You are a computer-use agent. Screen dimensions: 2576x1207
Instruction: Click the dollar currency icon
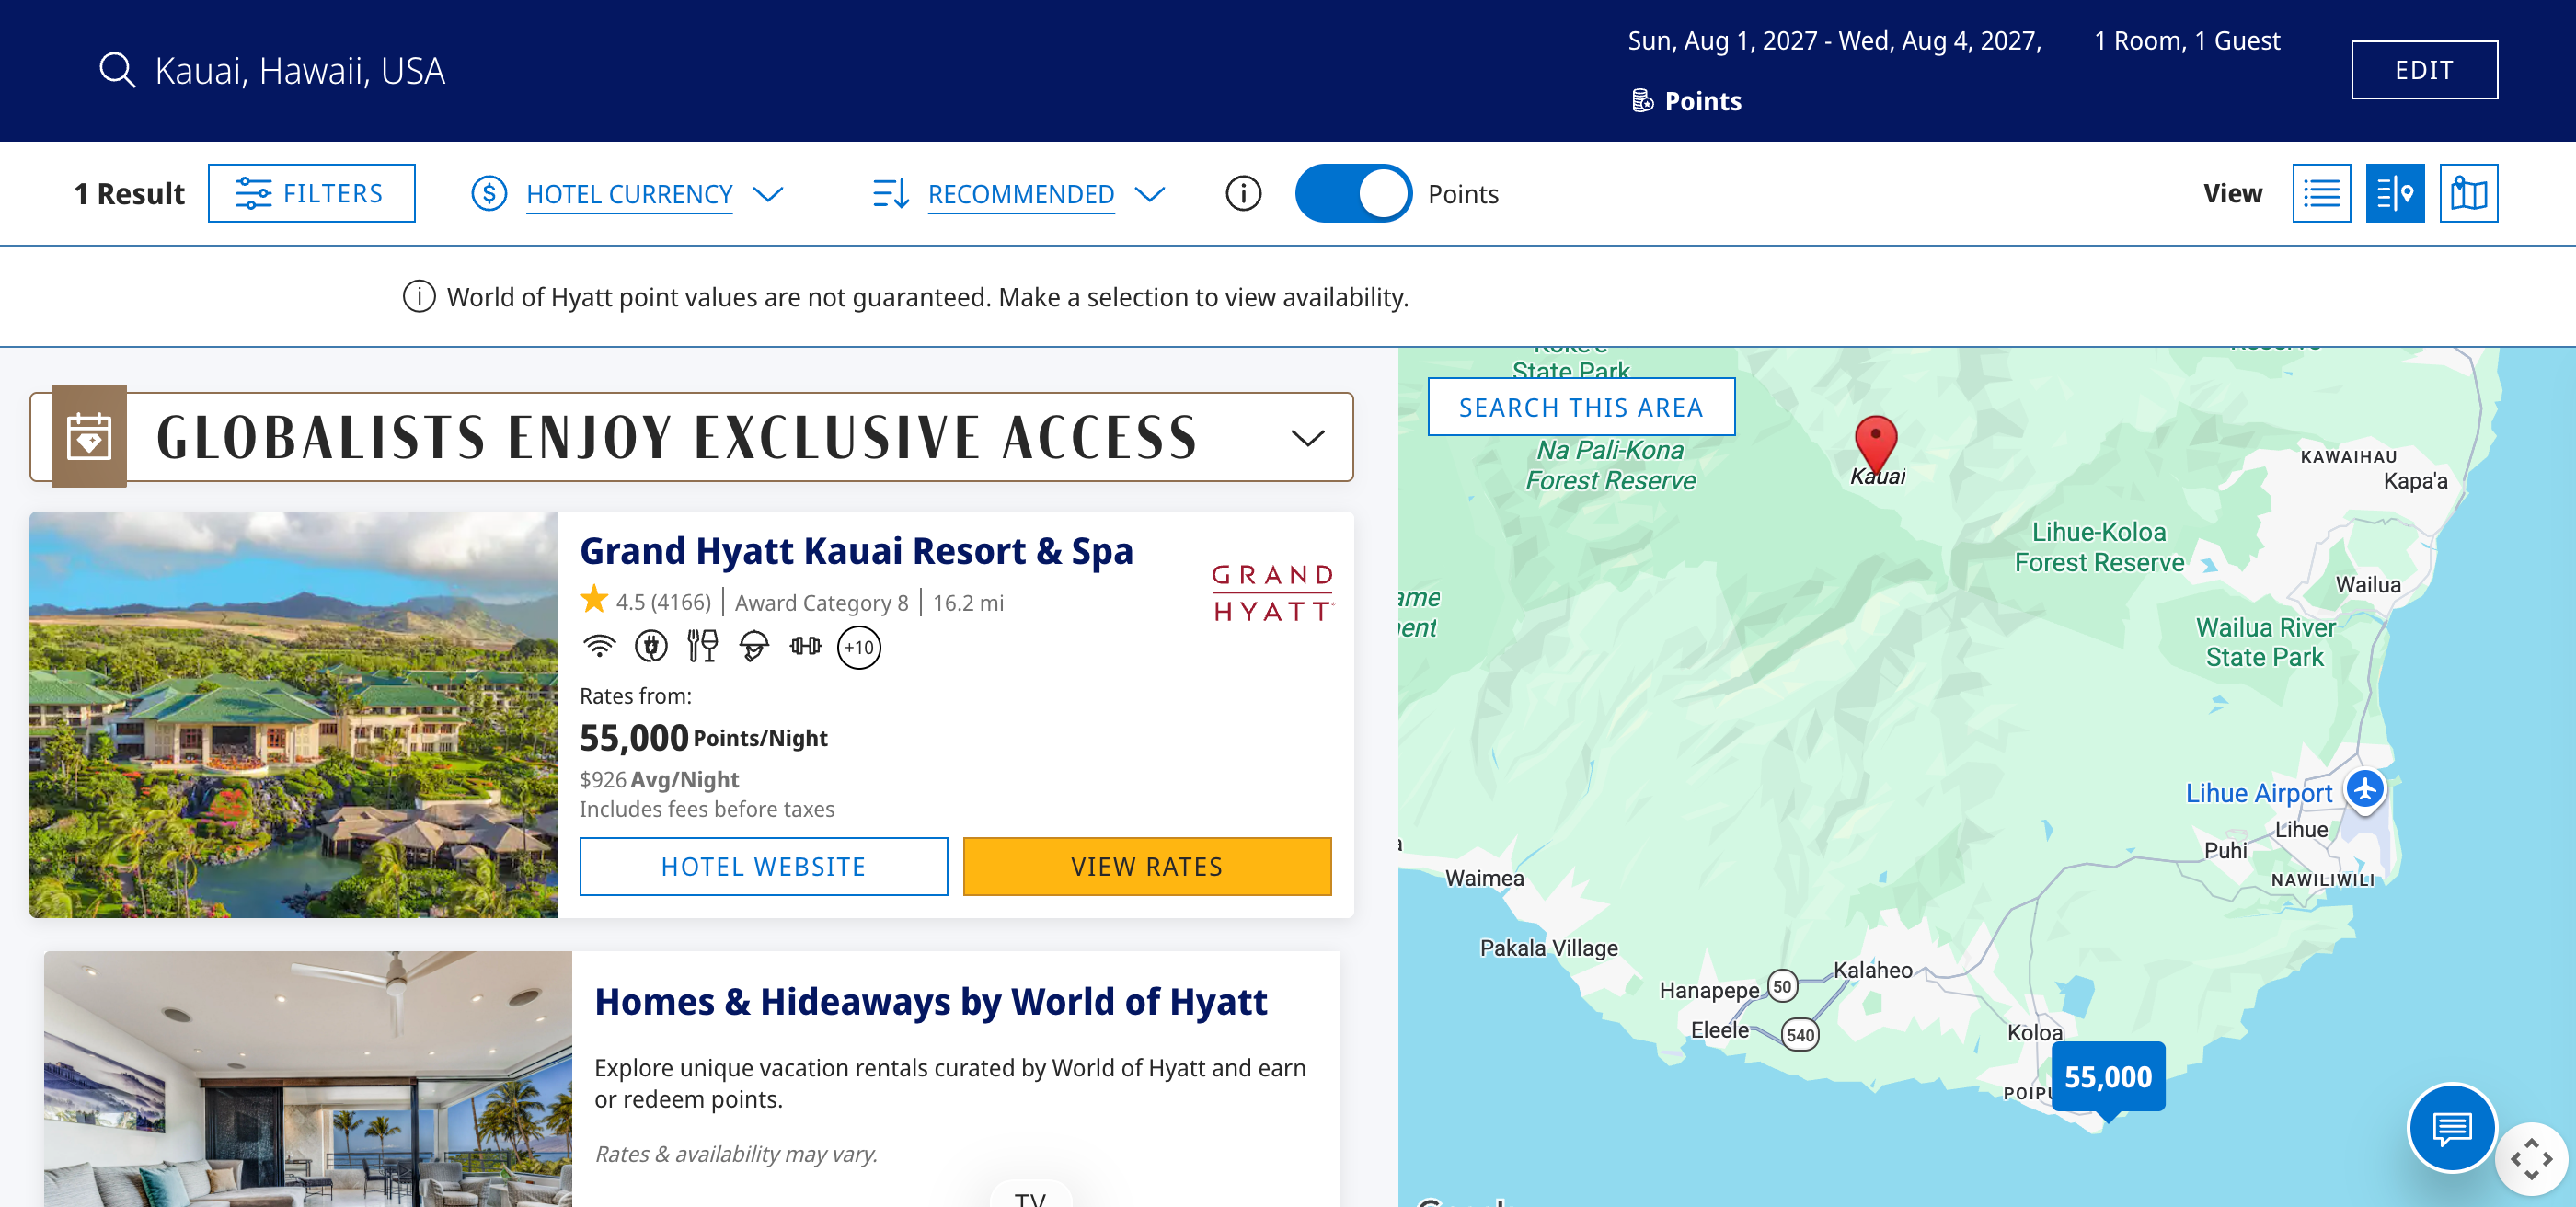pyautogui.click(x=489, y=193)
